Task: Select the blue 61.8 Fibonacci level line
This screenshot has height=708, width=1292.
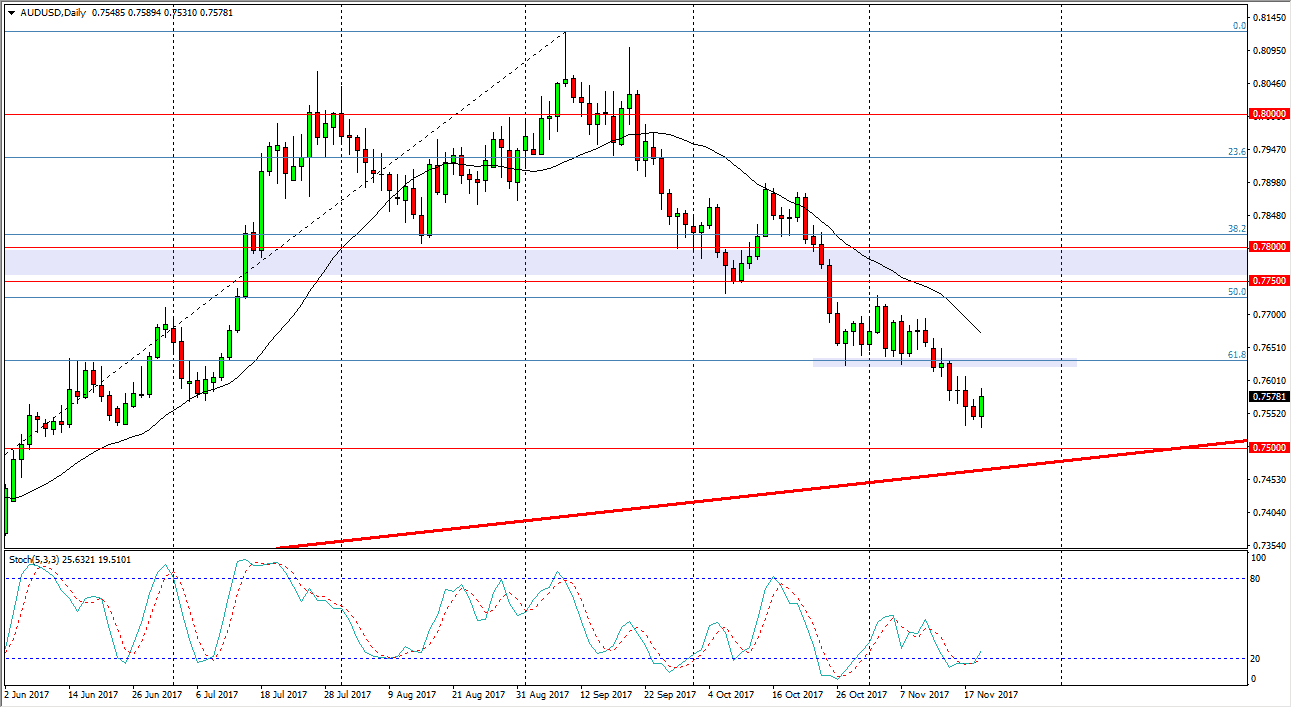Action: (500, 361)
